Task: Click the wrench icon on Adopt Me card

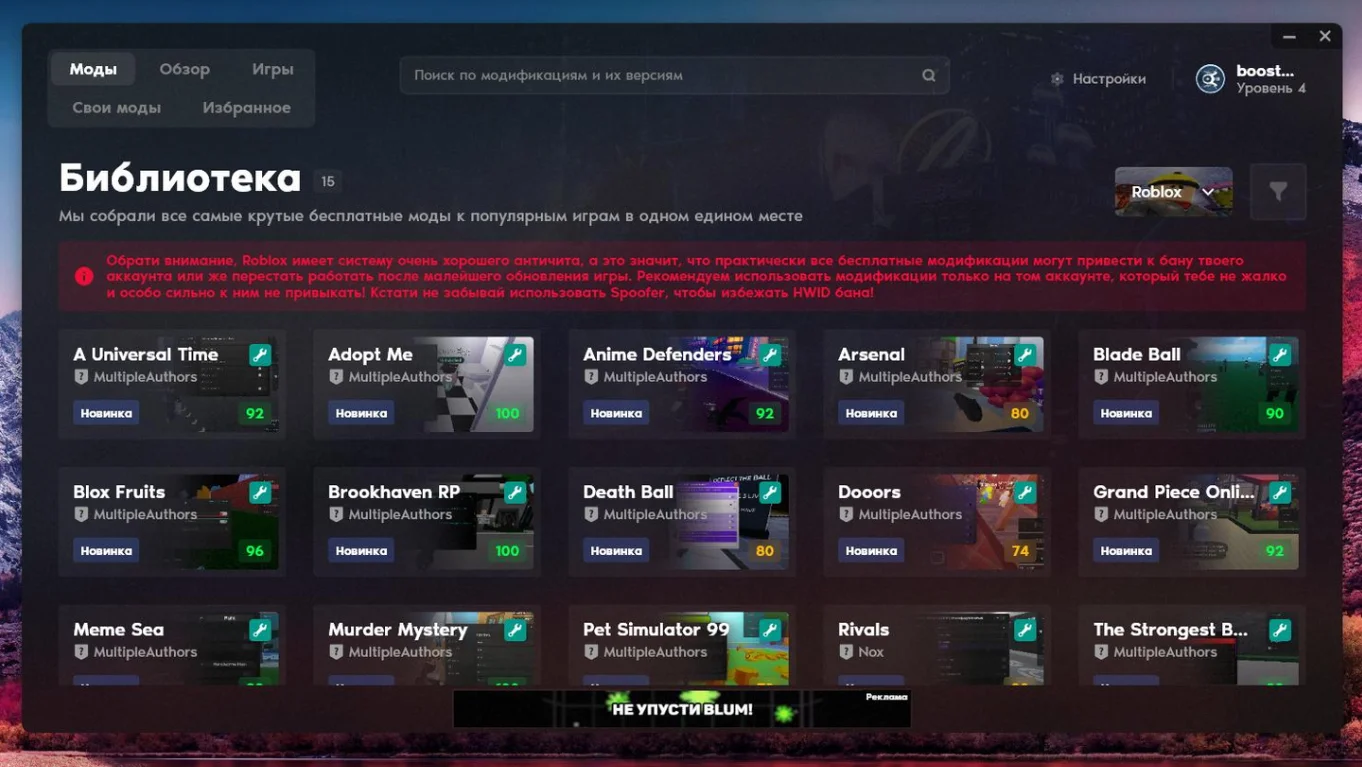Action: coord(515,355)
